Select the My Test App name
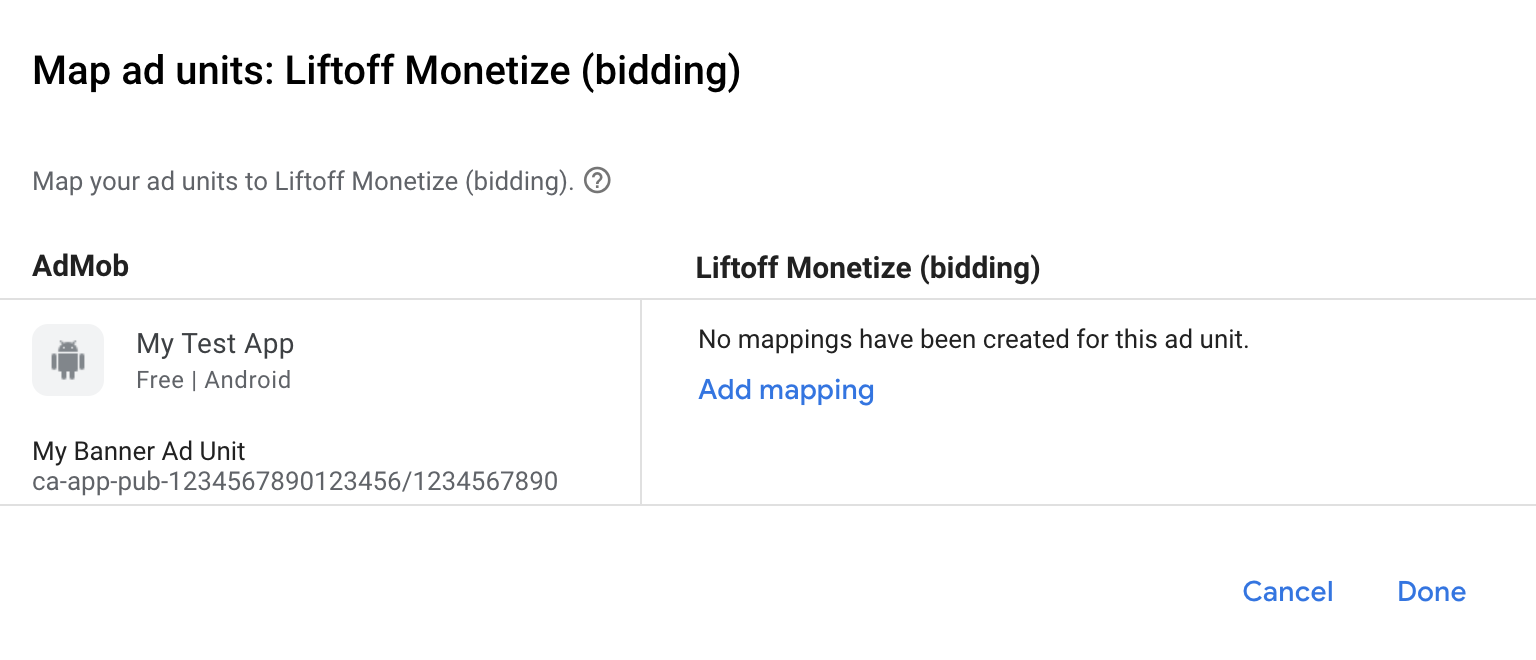1536x660 pixels. (215, 345)
